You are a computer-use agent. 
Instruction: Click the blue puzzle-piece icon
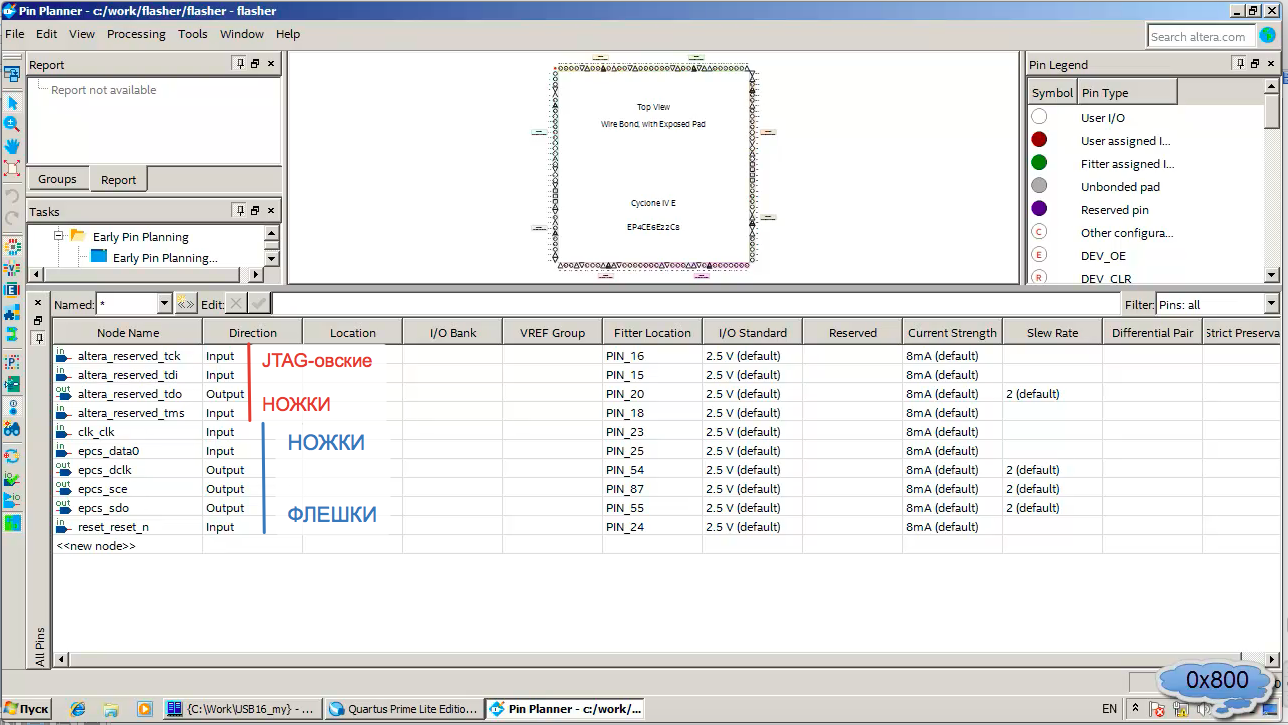(12, 312)
